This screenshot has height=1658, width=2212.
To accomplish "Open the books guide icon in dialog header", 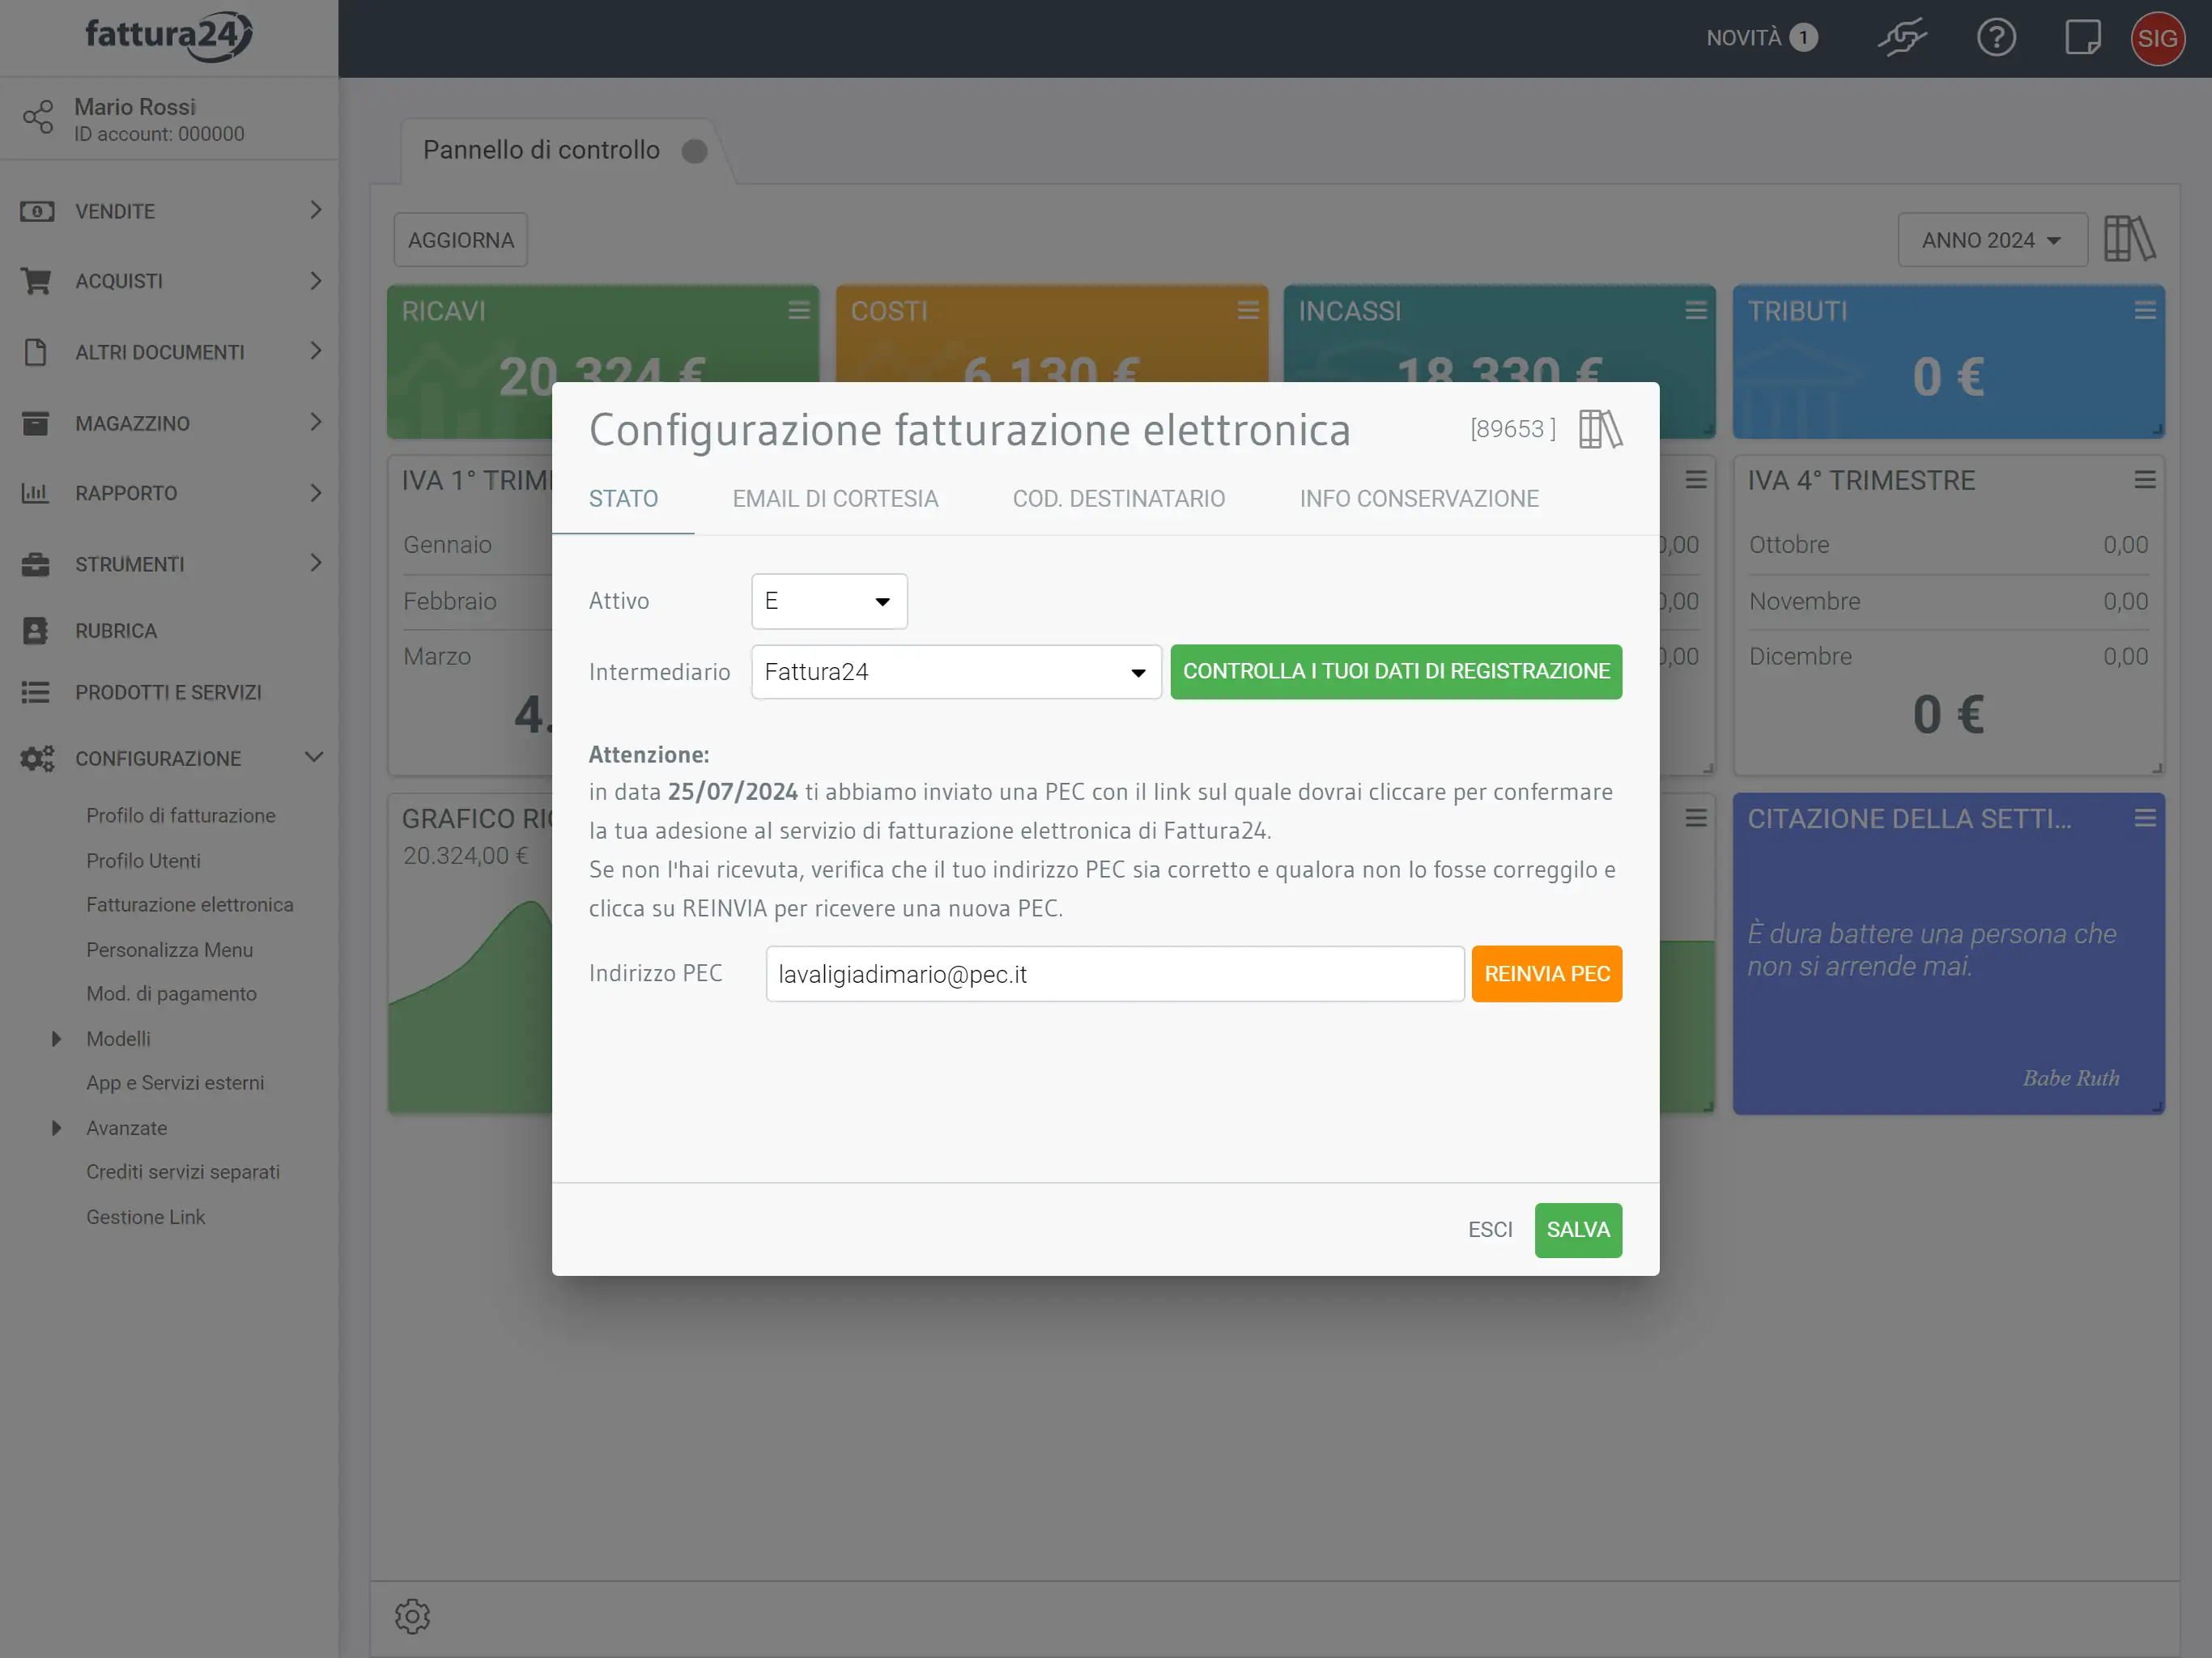I will coord(1600,429).
